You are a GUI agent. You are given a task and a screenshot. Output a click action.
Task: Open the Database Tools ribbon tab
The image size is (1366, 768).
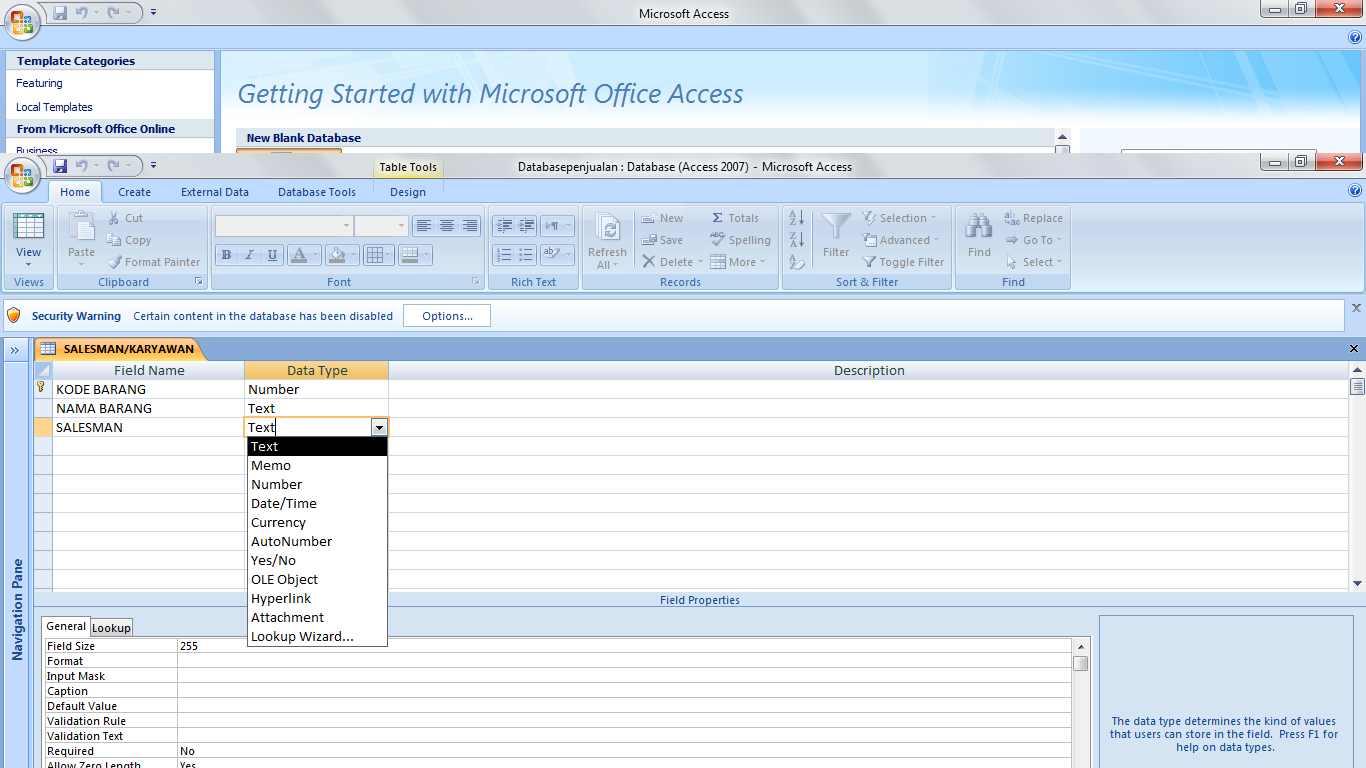pos(317,192)
